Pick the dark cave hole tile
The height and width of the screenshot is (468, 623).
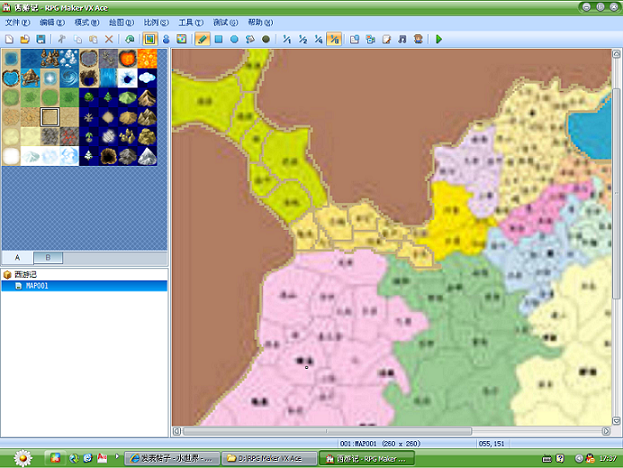[x=108, y=156]
